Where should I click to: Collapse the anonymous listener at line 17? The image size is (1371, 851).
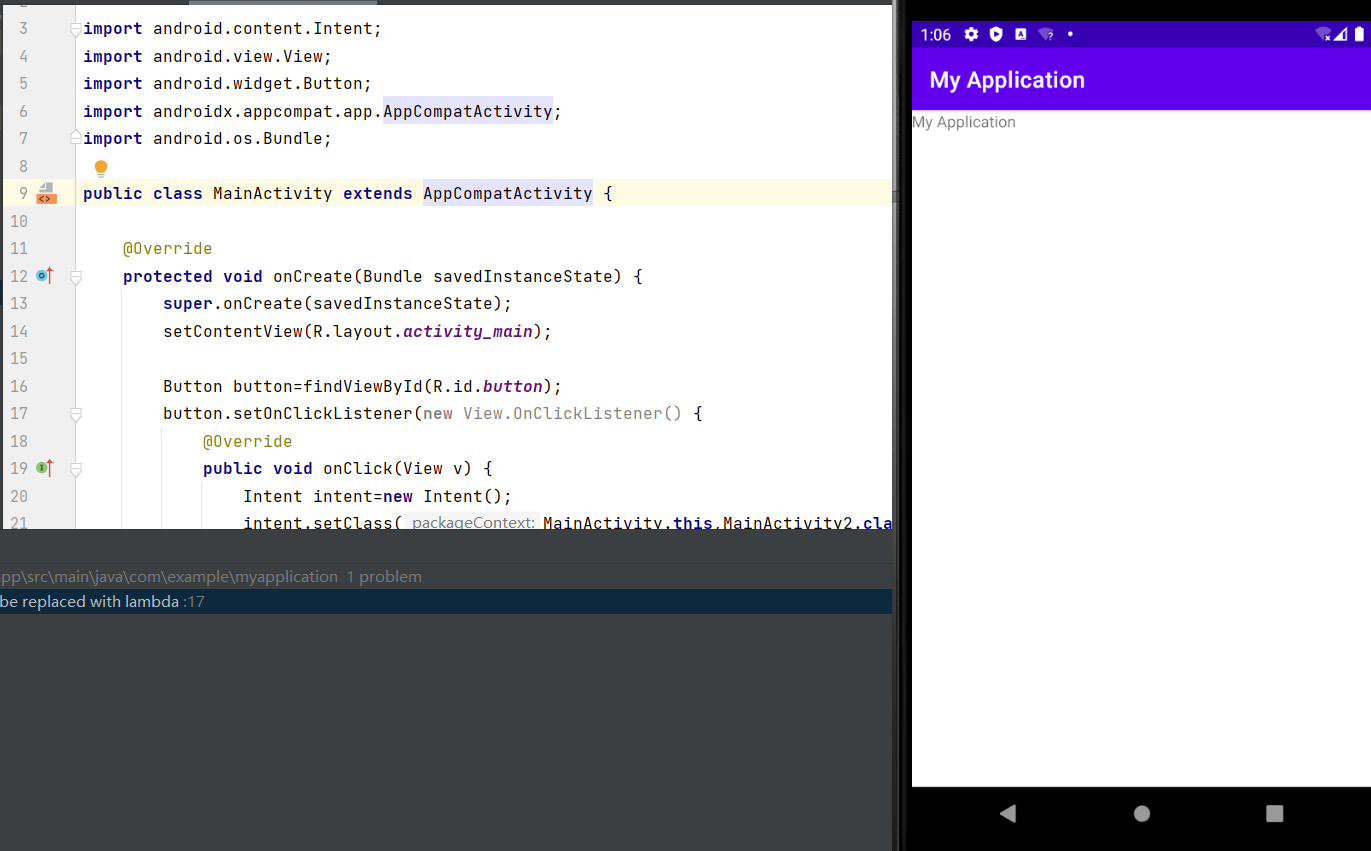tap(76, 414)
